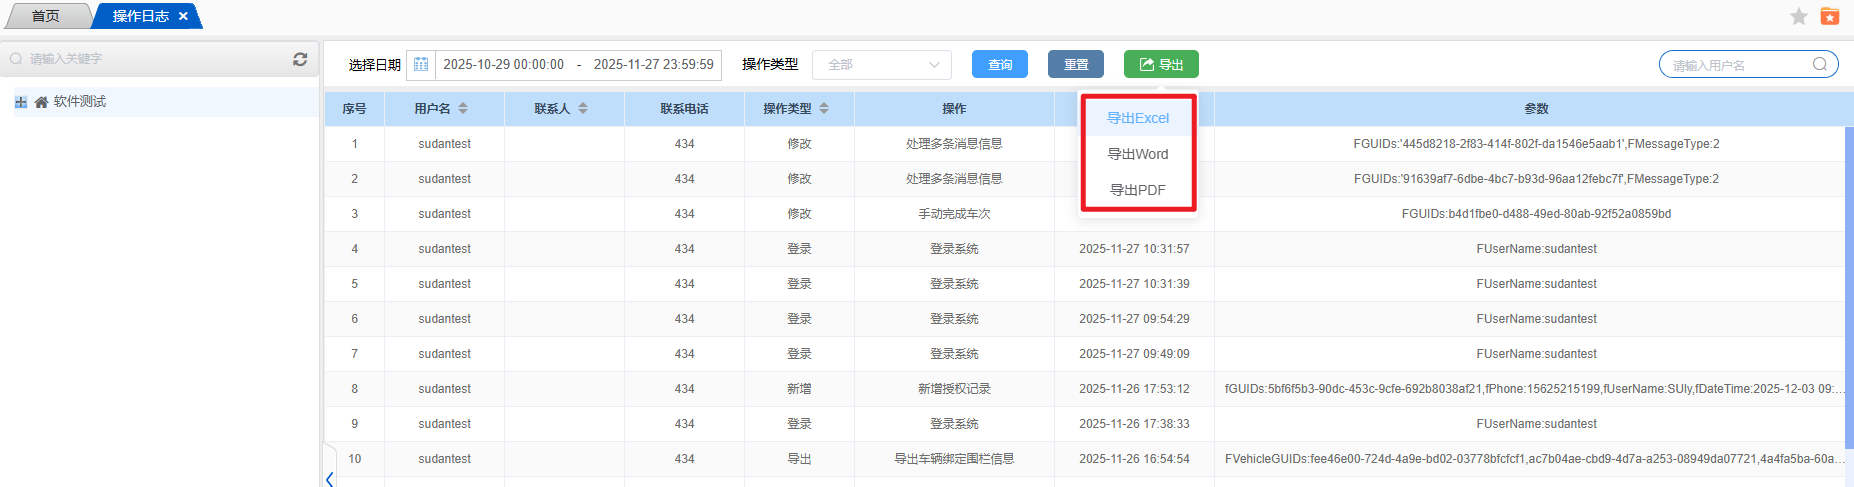Close the 操作日志 tab
Viewport: 1854px width, 487px height.
183,17
